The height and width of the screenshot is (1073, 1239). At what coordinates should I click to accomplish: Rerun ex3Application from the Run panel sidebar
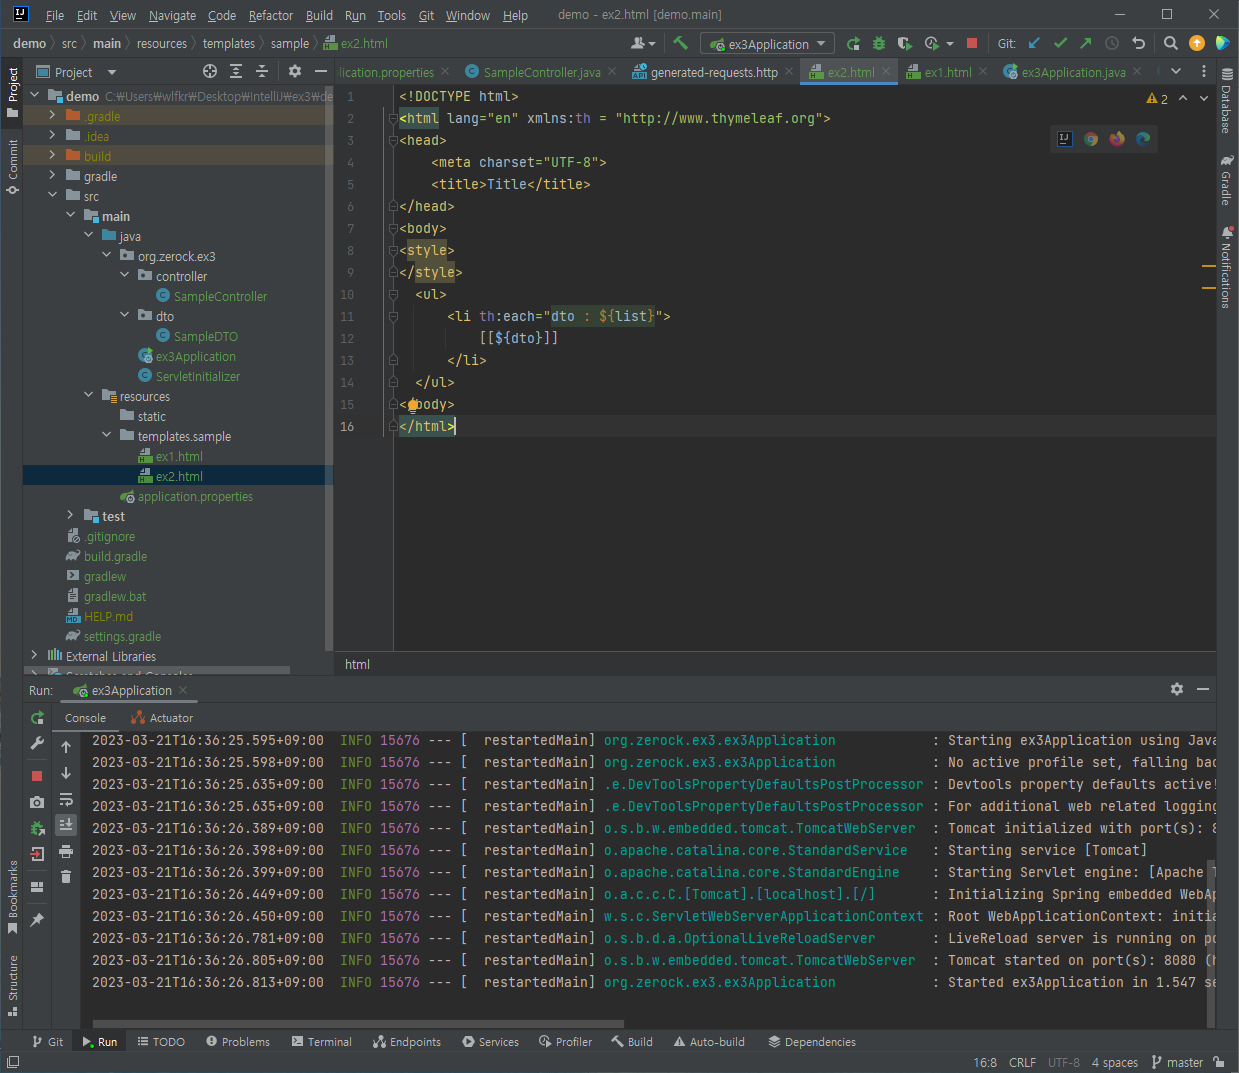[37, 717]
